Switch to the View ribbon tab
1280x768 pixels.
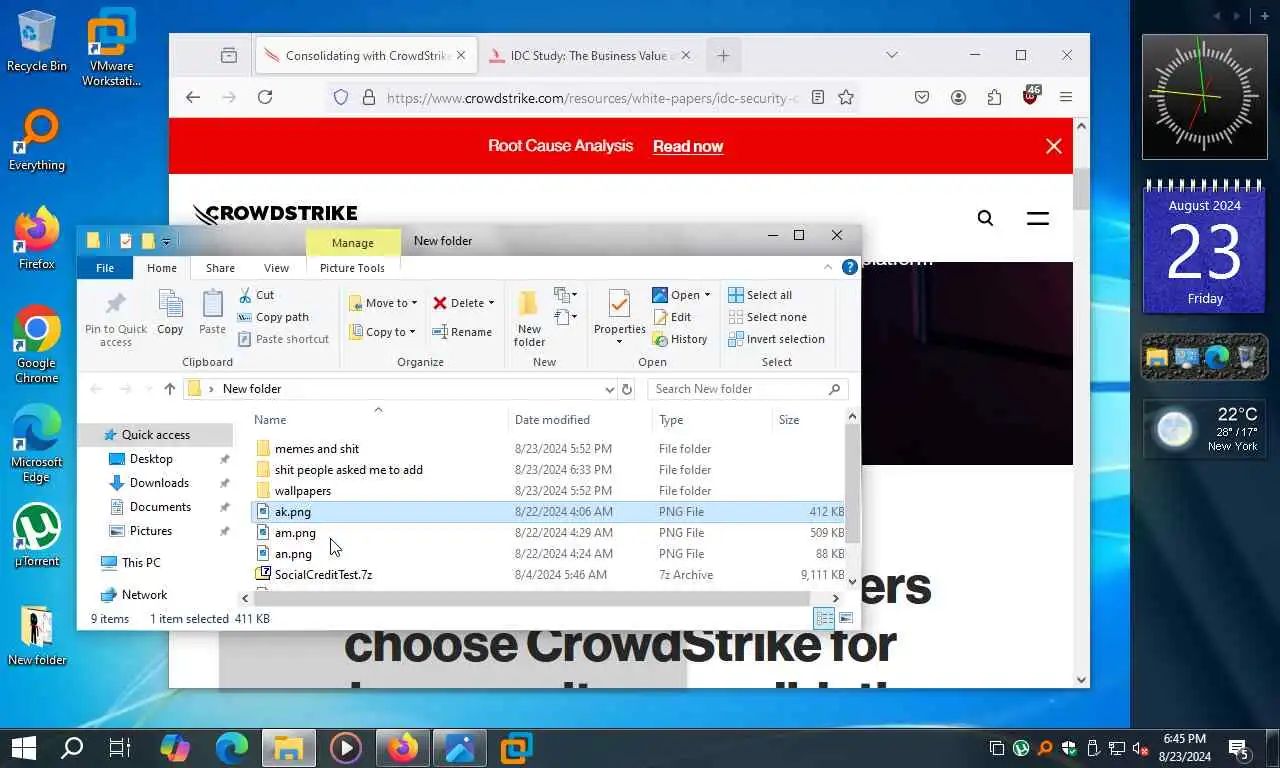pyautogui.click(x=276, y=268)
